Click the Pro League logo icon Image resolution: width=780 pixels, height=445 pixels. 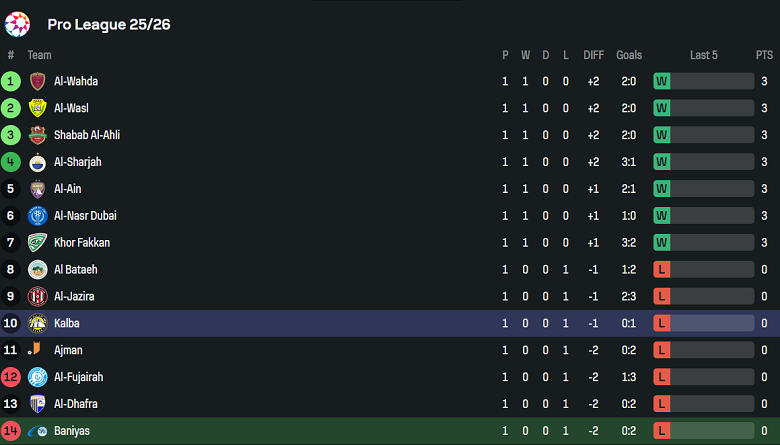point(17,23)
